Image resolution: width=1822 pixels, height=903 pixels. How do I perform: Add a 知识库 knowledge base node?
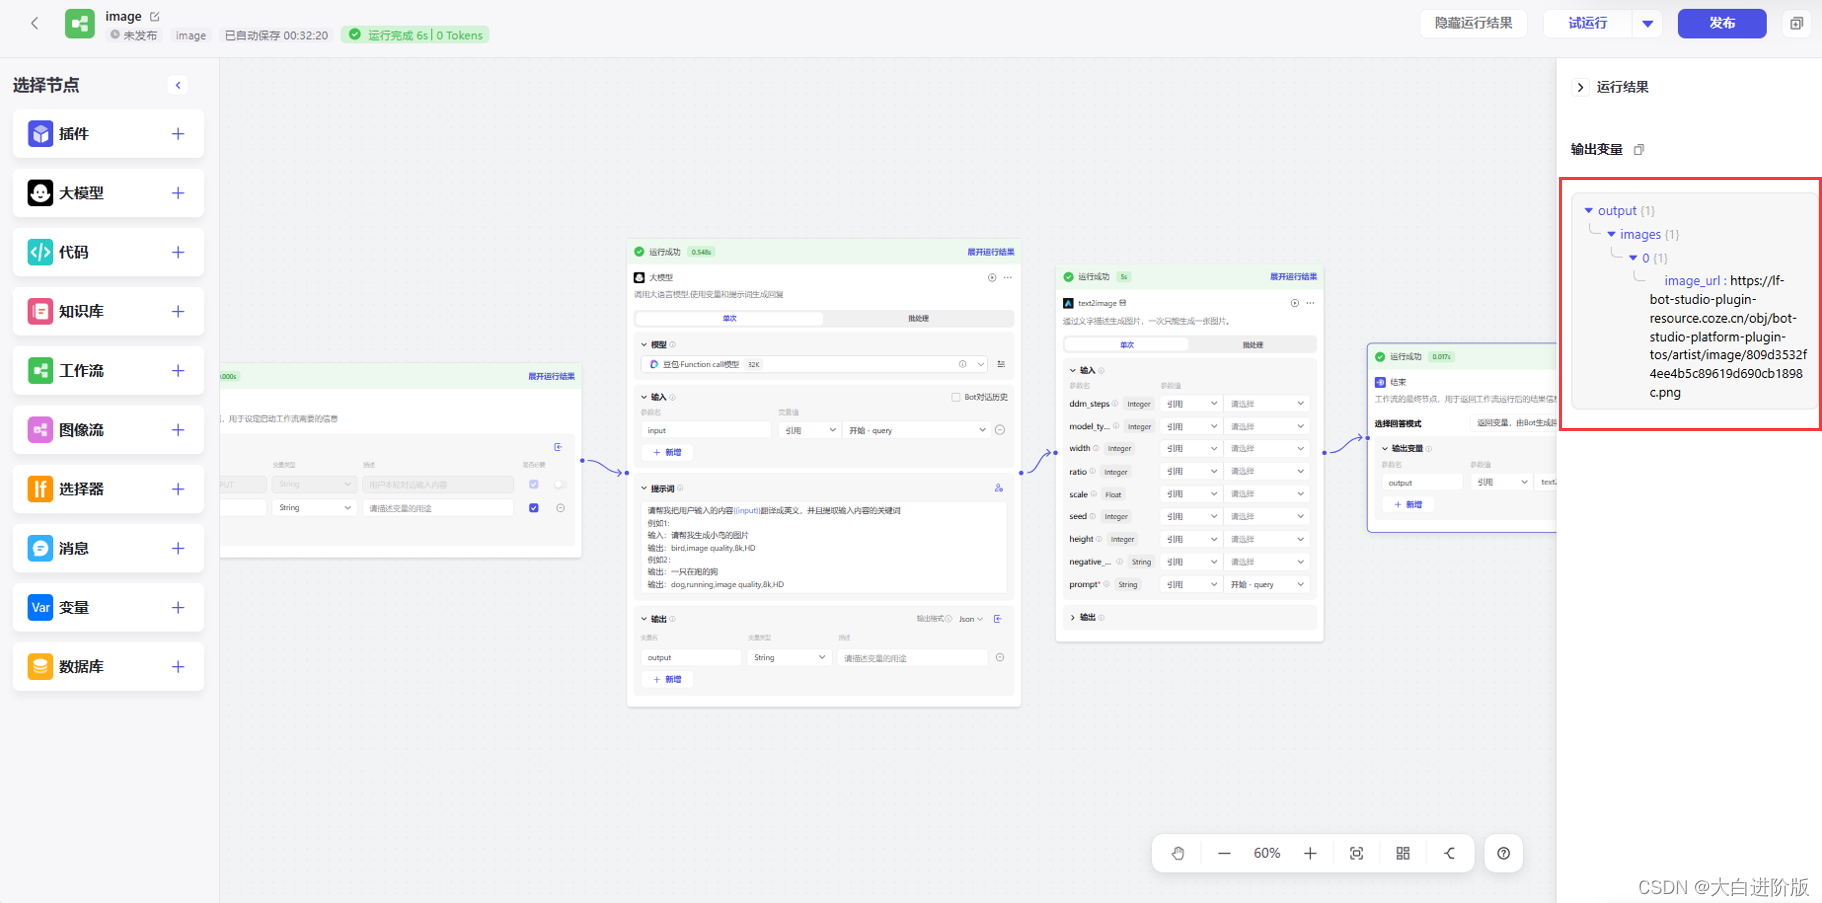178,312
